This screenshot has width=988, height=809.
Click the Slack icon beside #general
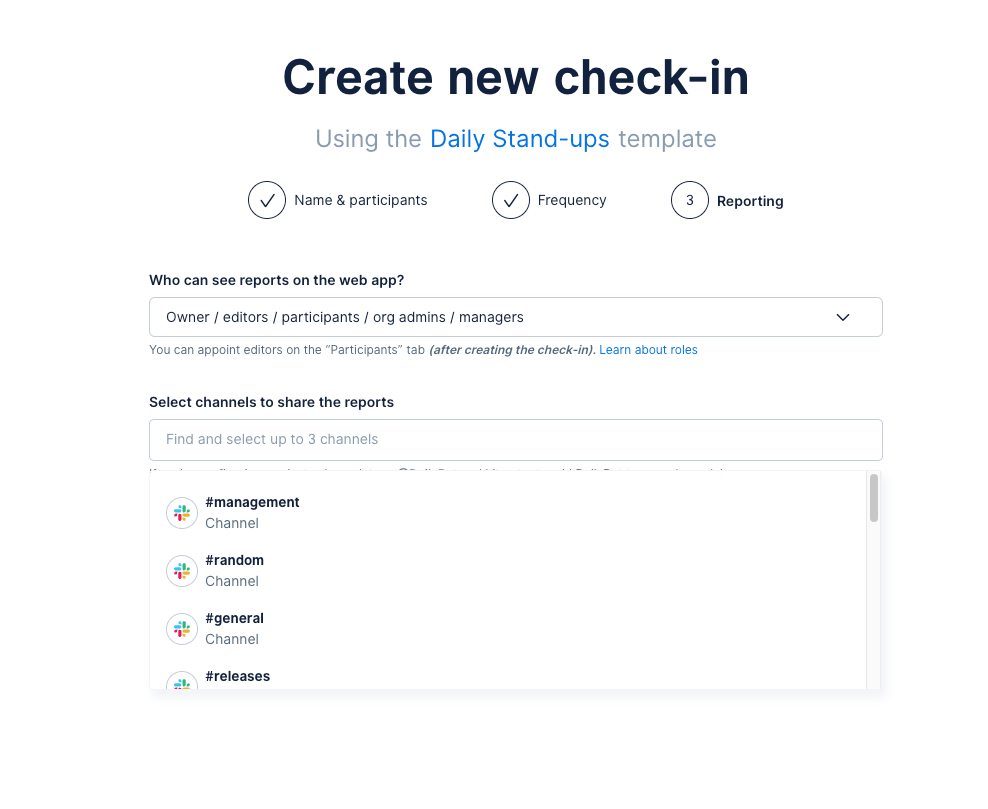(181, 628)
